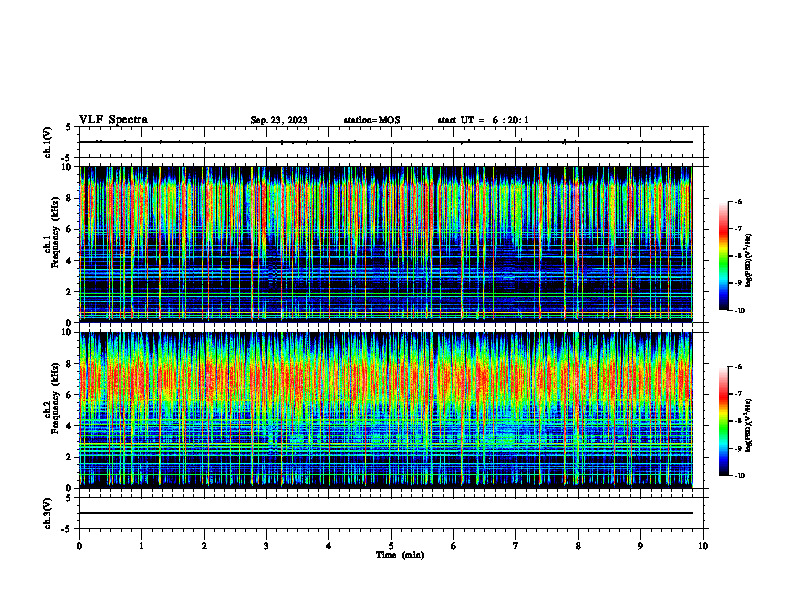Image resolution: width=792 pixels, height=612 pixels.
Task: Click the "ch.1(V)" axis label
Action: click(x=47, y=142)
